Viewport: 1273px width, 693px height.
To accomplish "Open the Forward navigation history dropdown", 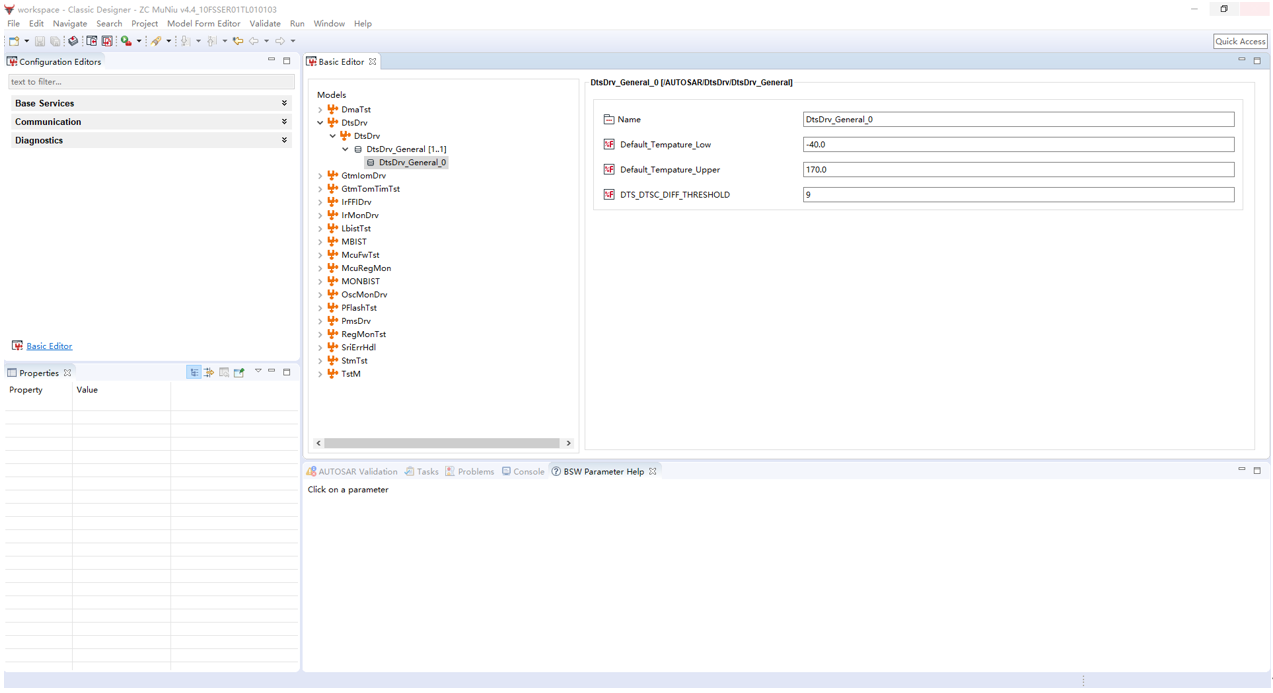I will coord(293,41).
